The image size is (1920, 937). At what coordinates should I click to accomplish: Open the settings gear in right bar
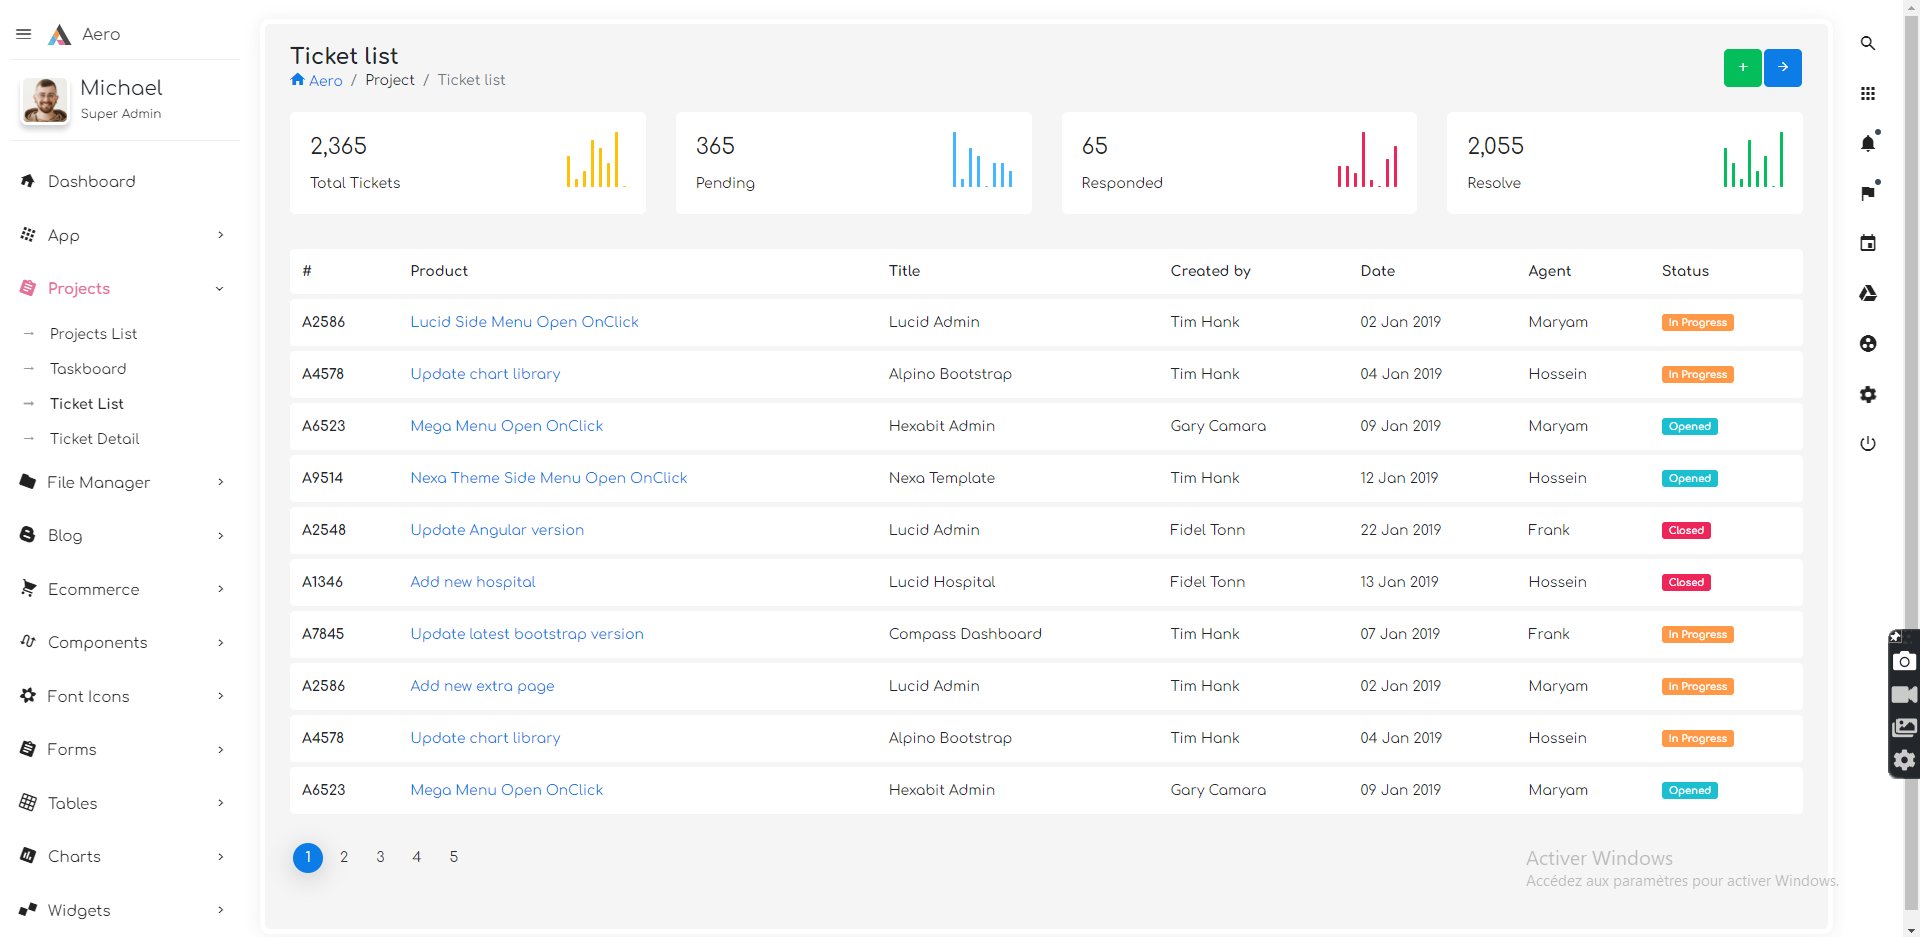point(1867,394)
